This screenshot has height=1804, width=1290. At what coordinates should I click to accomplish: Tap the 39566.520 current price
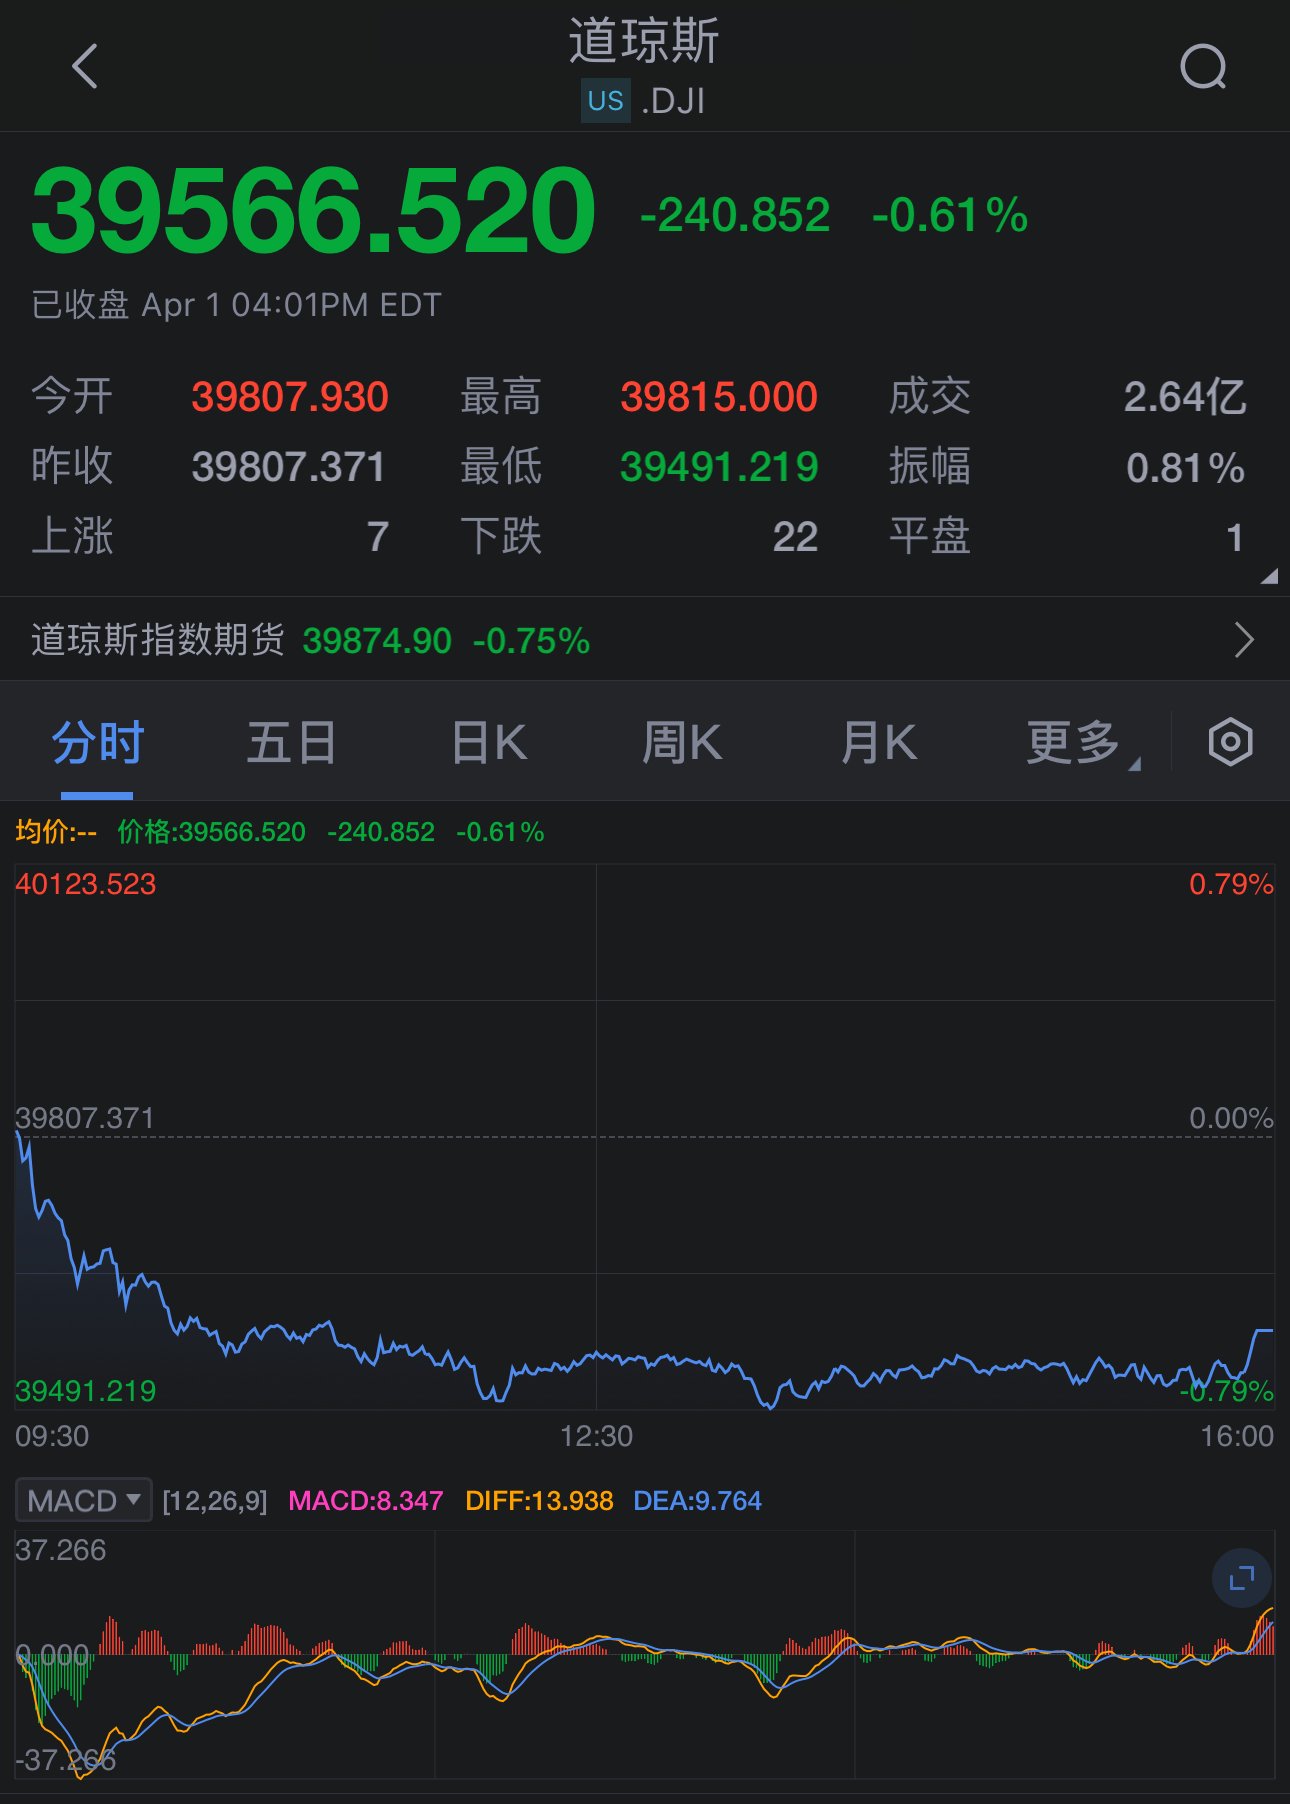point(313,212)
